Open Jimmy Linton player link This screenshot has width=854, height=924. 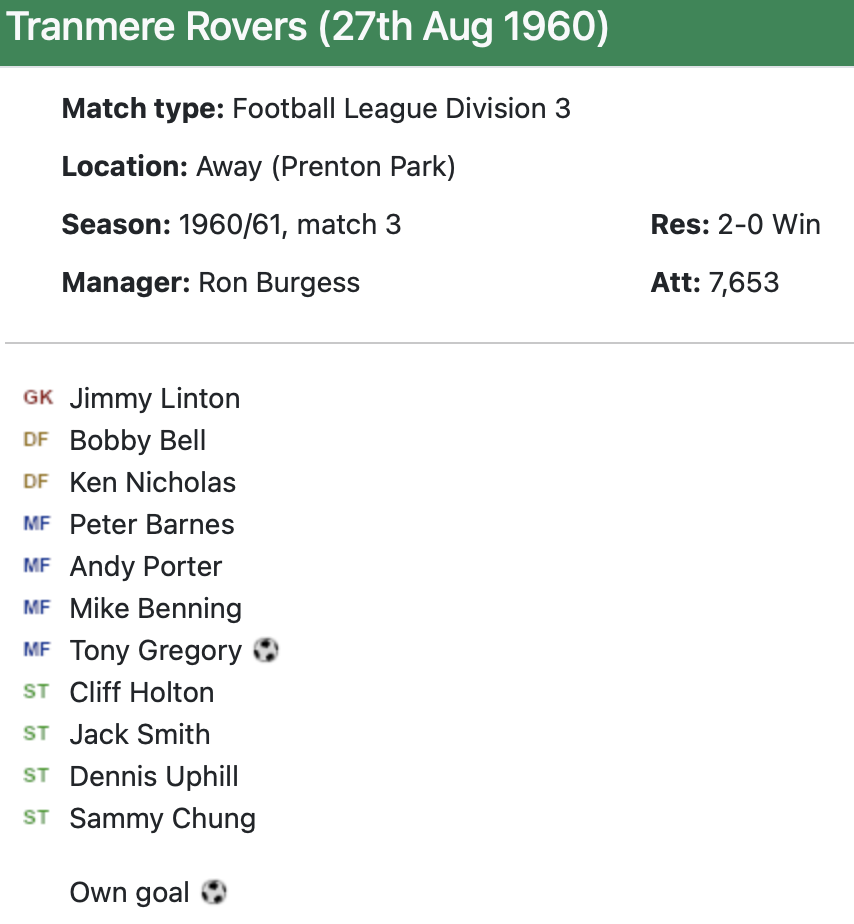point(155,399)
